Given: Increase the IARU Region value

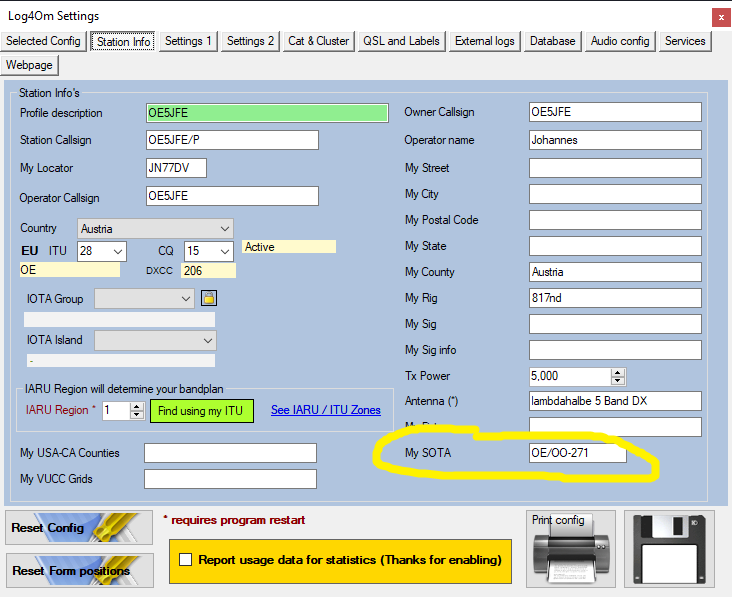Looking at the screenshot, I should click(x=136, y=407).
